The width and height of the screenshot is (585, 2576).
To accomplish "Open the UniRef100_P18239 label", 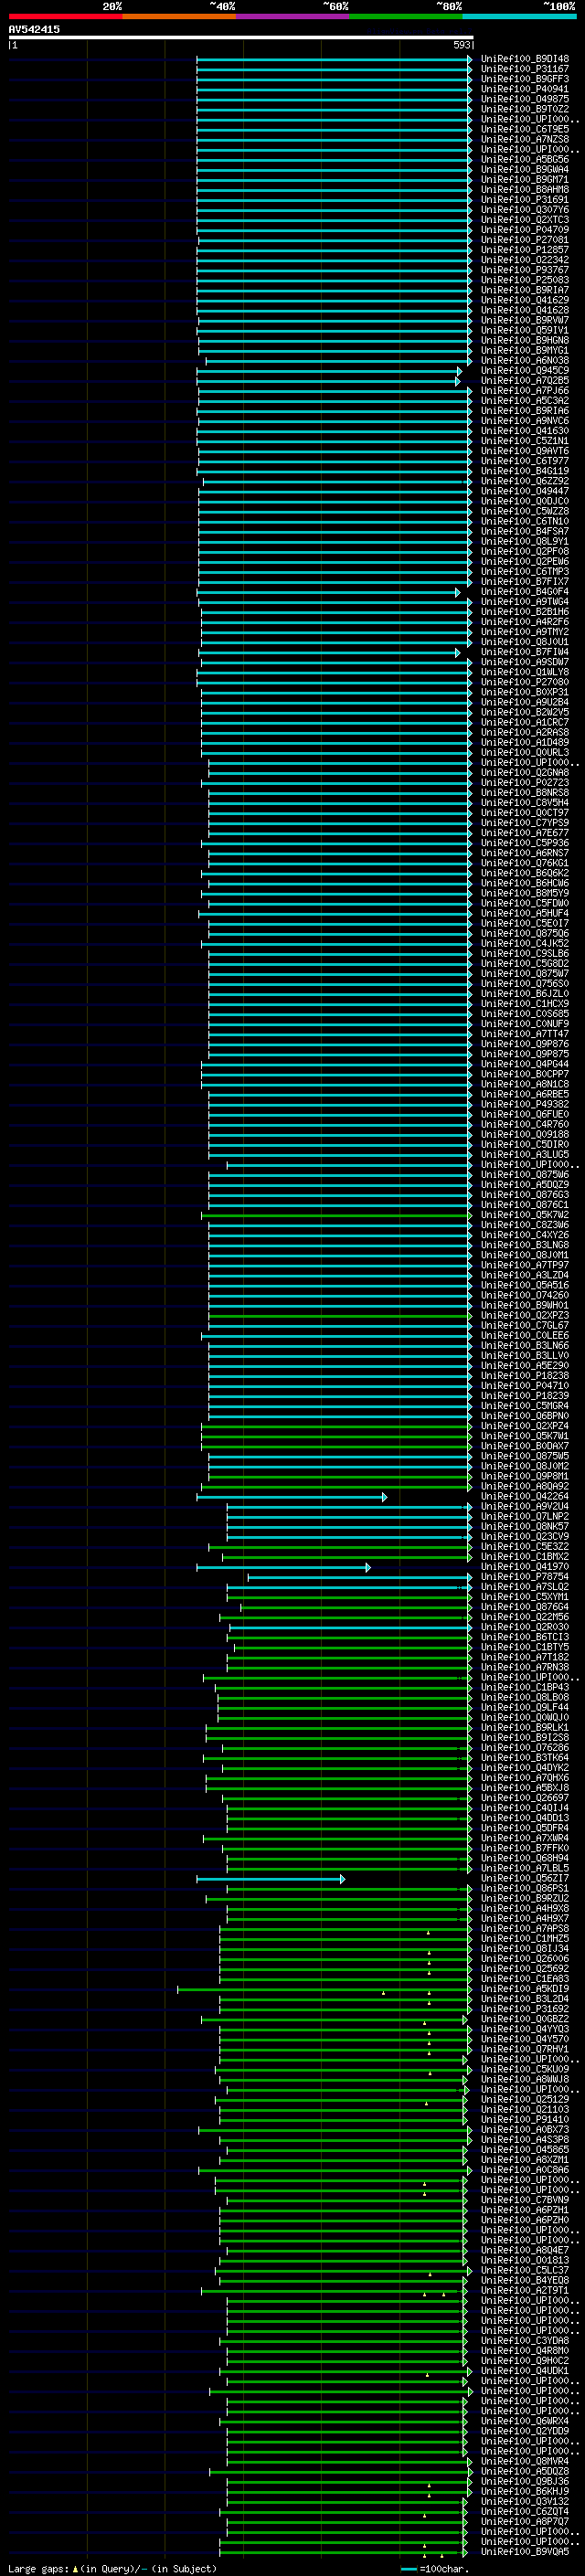I will pyautogui.click(x=525, y=1396).
